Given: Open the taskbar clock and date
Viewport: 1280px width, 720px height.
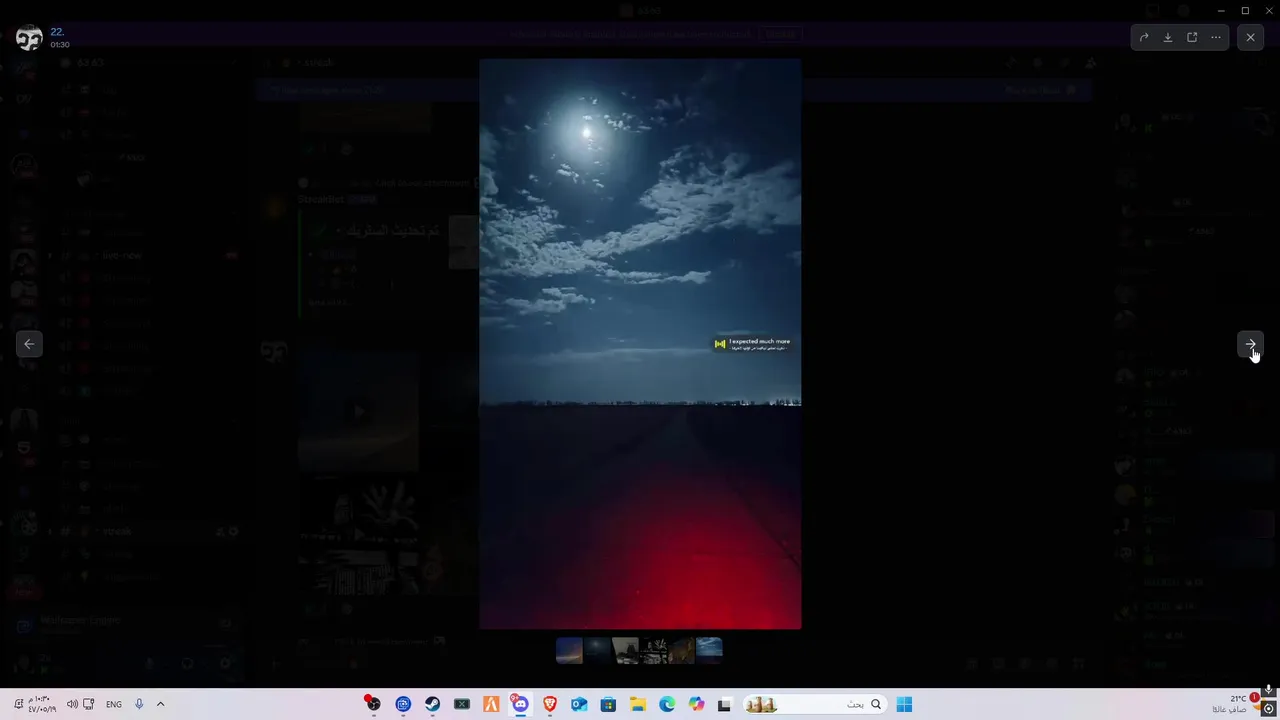Looking at the screenshot, I should [x=41, y=704].
